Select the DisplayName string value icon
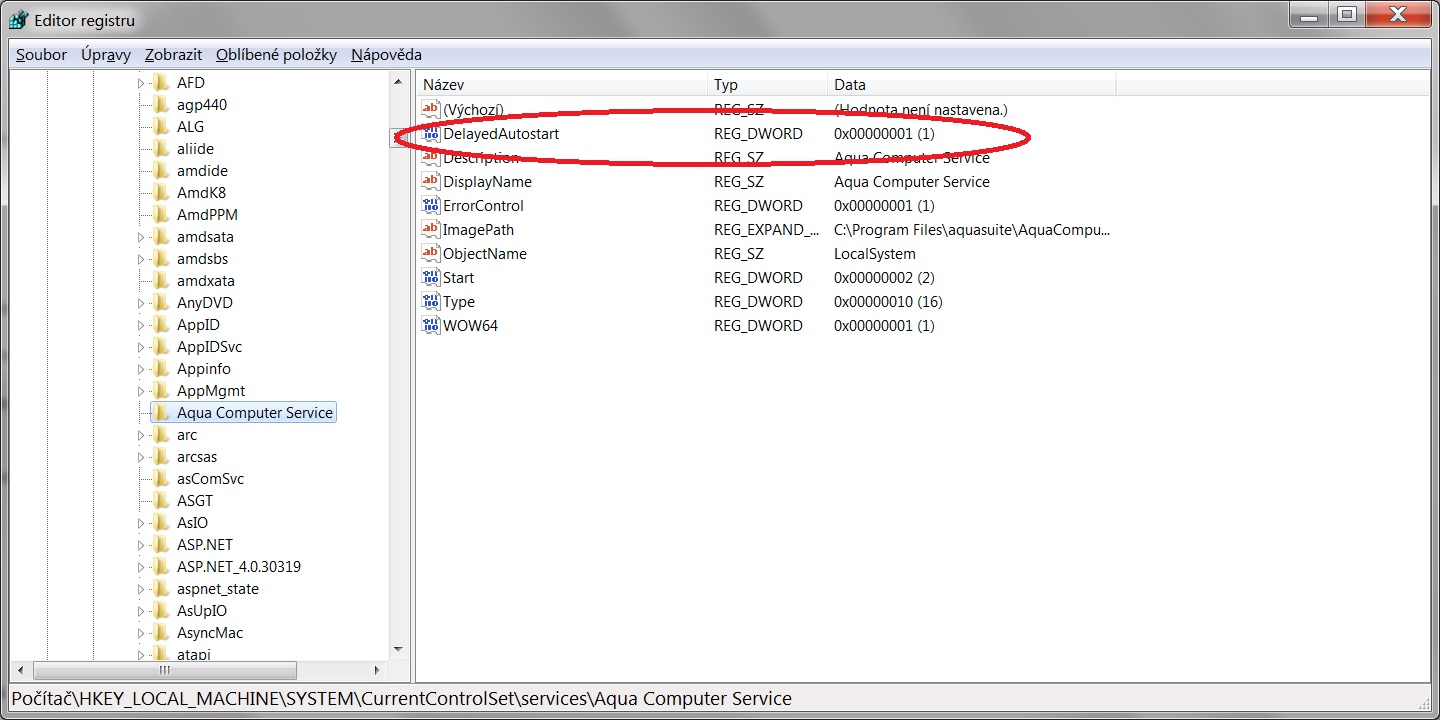Image resolution: width=1440 pixels, height=720 pixels. pos(431,182)
